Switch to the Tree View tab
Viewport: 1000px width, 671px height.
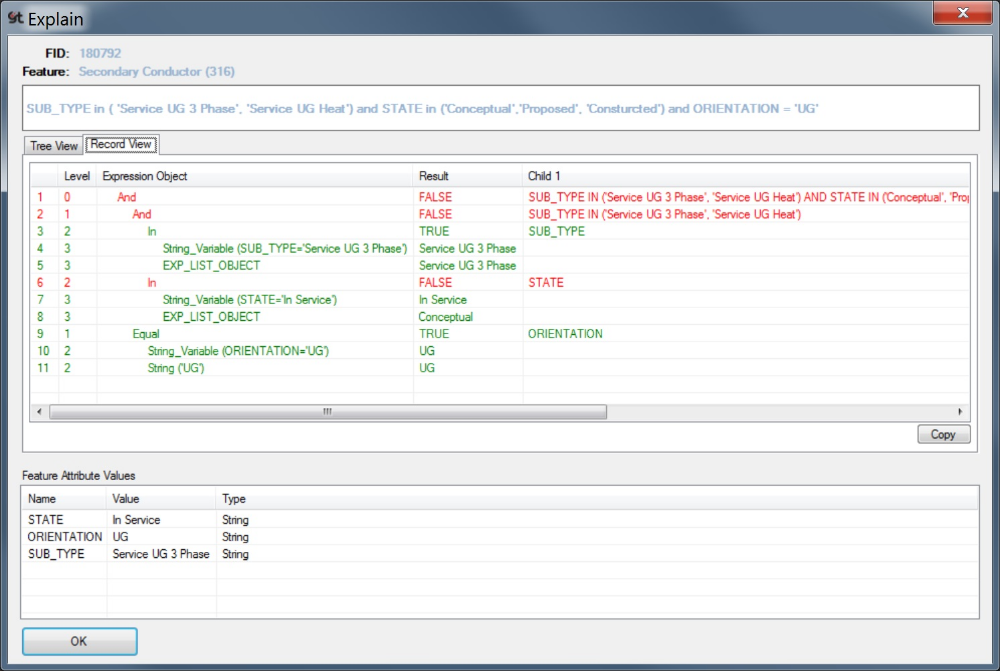(54, 145)
